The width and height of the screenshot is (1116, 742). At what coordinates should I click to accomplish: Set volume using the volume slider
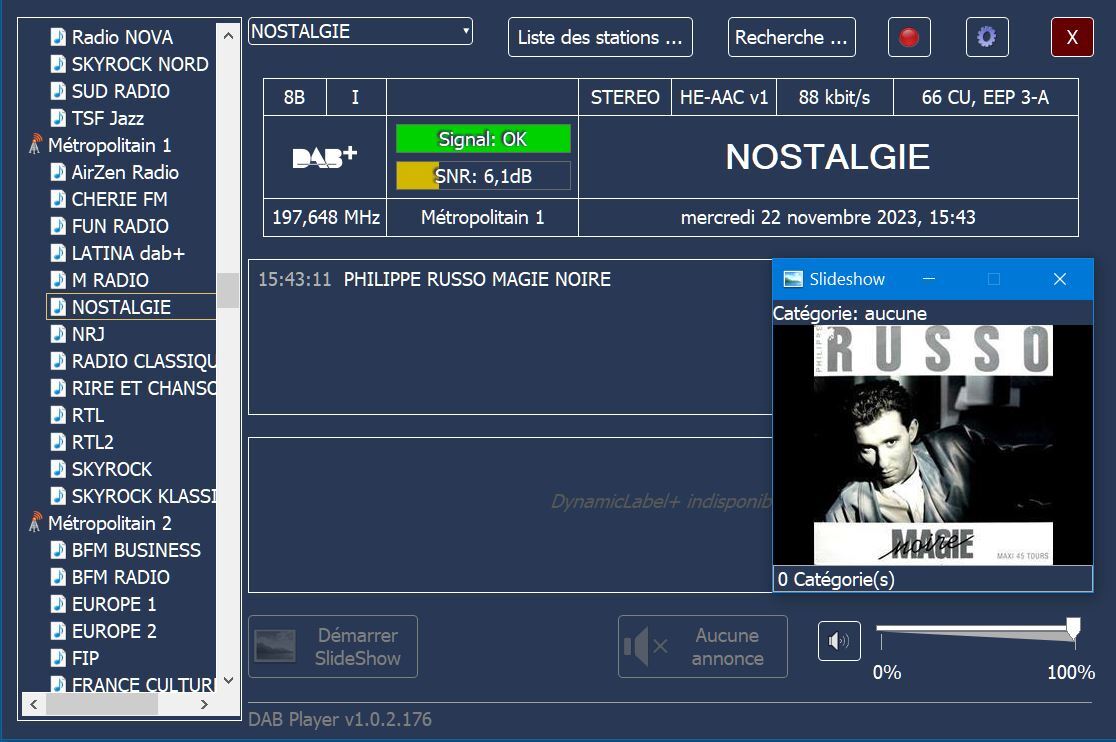pos(977,633)
